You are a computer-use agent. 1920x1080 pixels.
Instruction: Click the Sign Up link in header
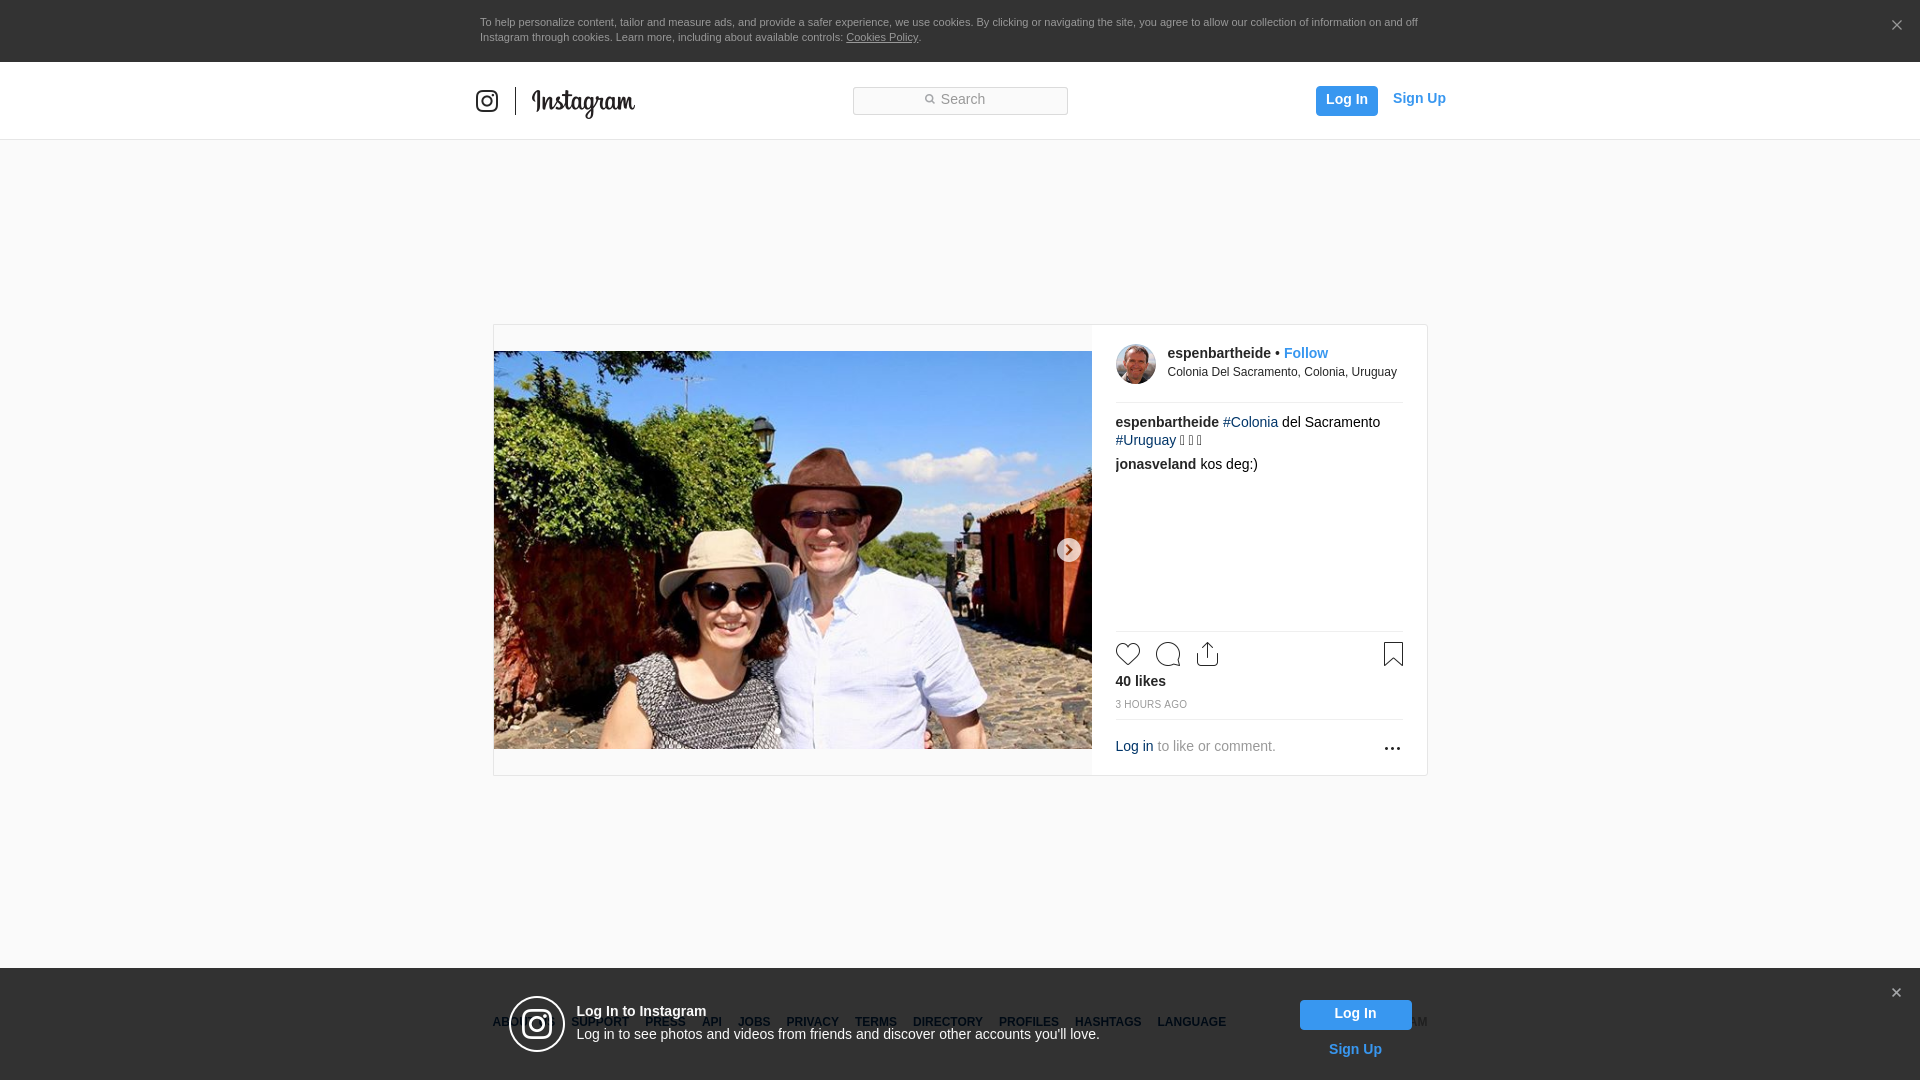pyautogui.click(x=1418, y=98)
